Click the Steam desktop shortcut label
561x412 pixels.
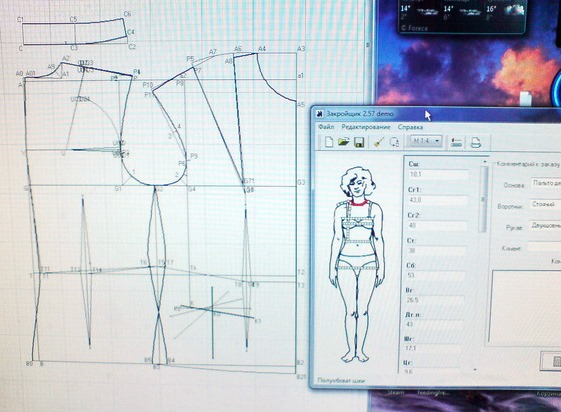tap(395, 393)
